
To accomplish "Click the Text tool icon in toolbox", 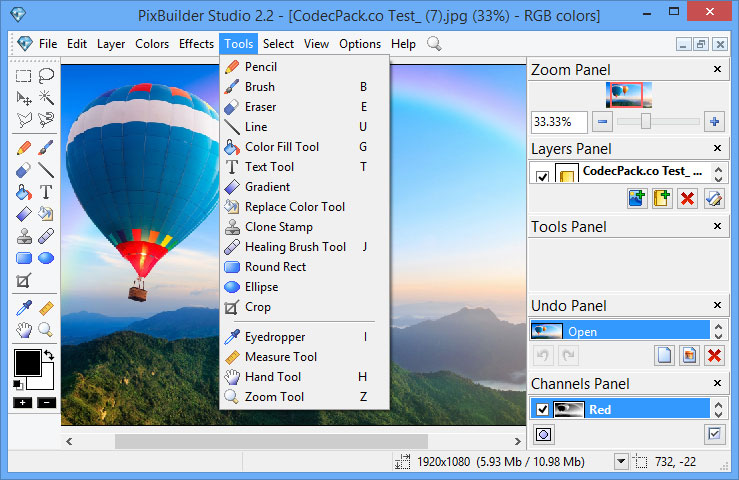I will click(46, 191).
